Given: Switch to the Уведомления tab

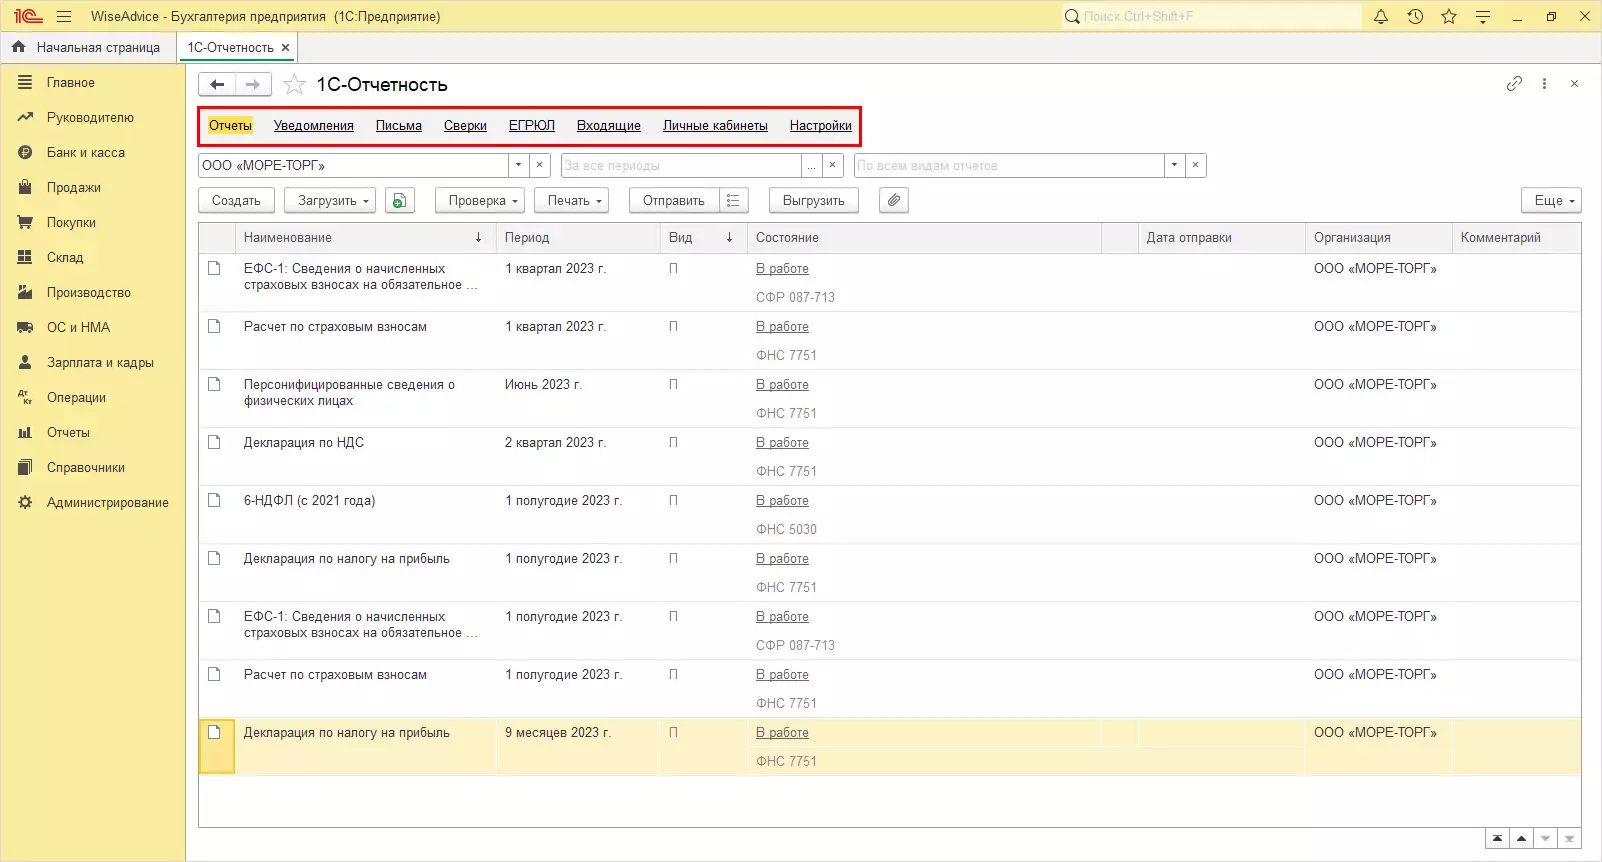Looking at the screenshot, I should (314, 126).
